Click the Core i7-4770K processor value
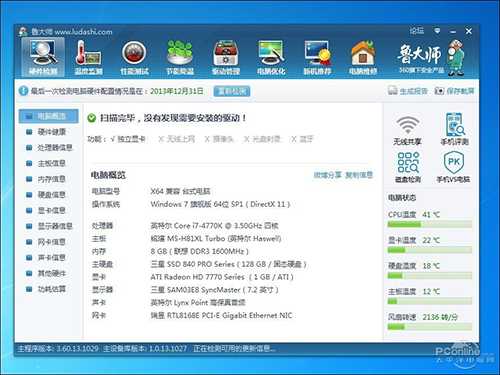Image resolution: width=500 pixels, height=375 pixels. (x=214, y=226)
